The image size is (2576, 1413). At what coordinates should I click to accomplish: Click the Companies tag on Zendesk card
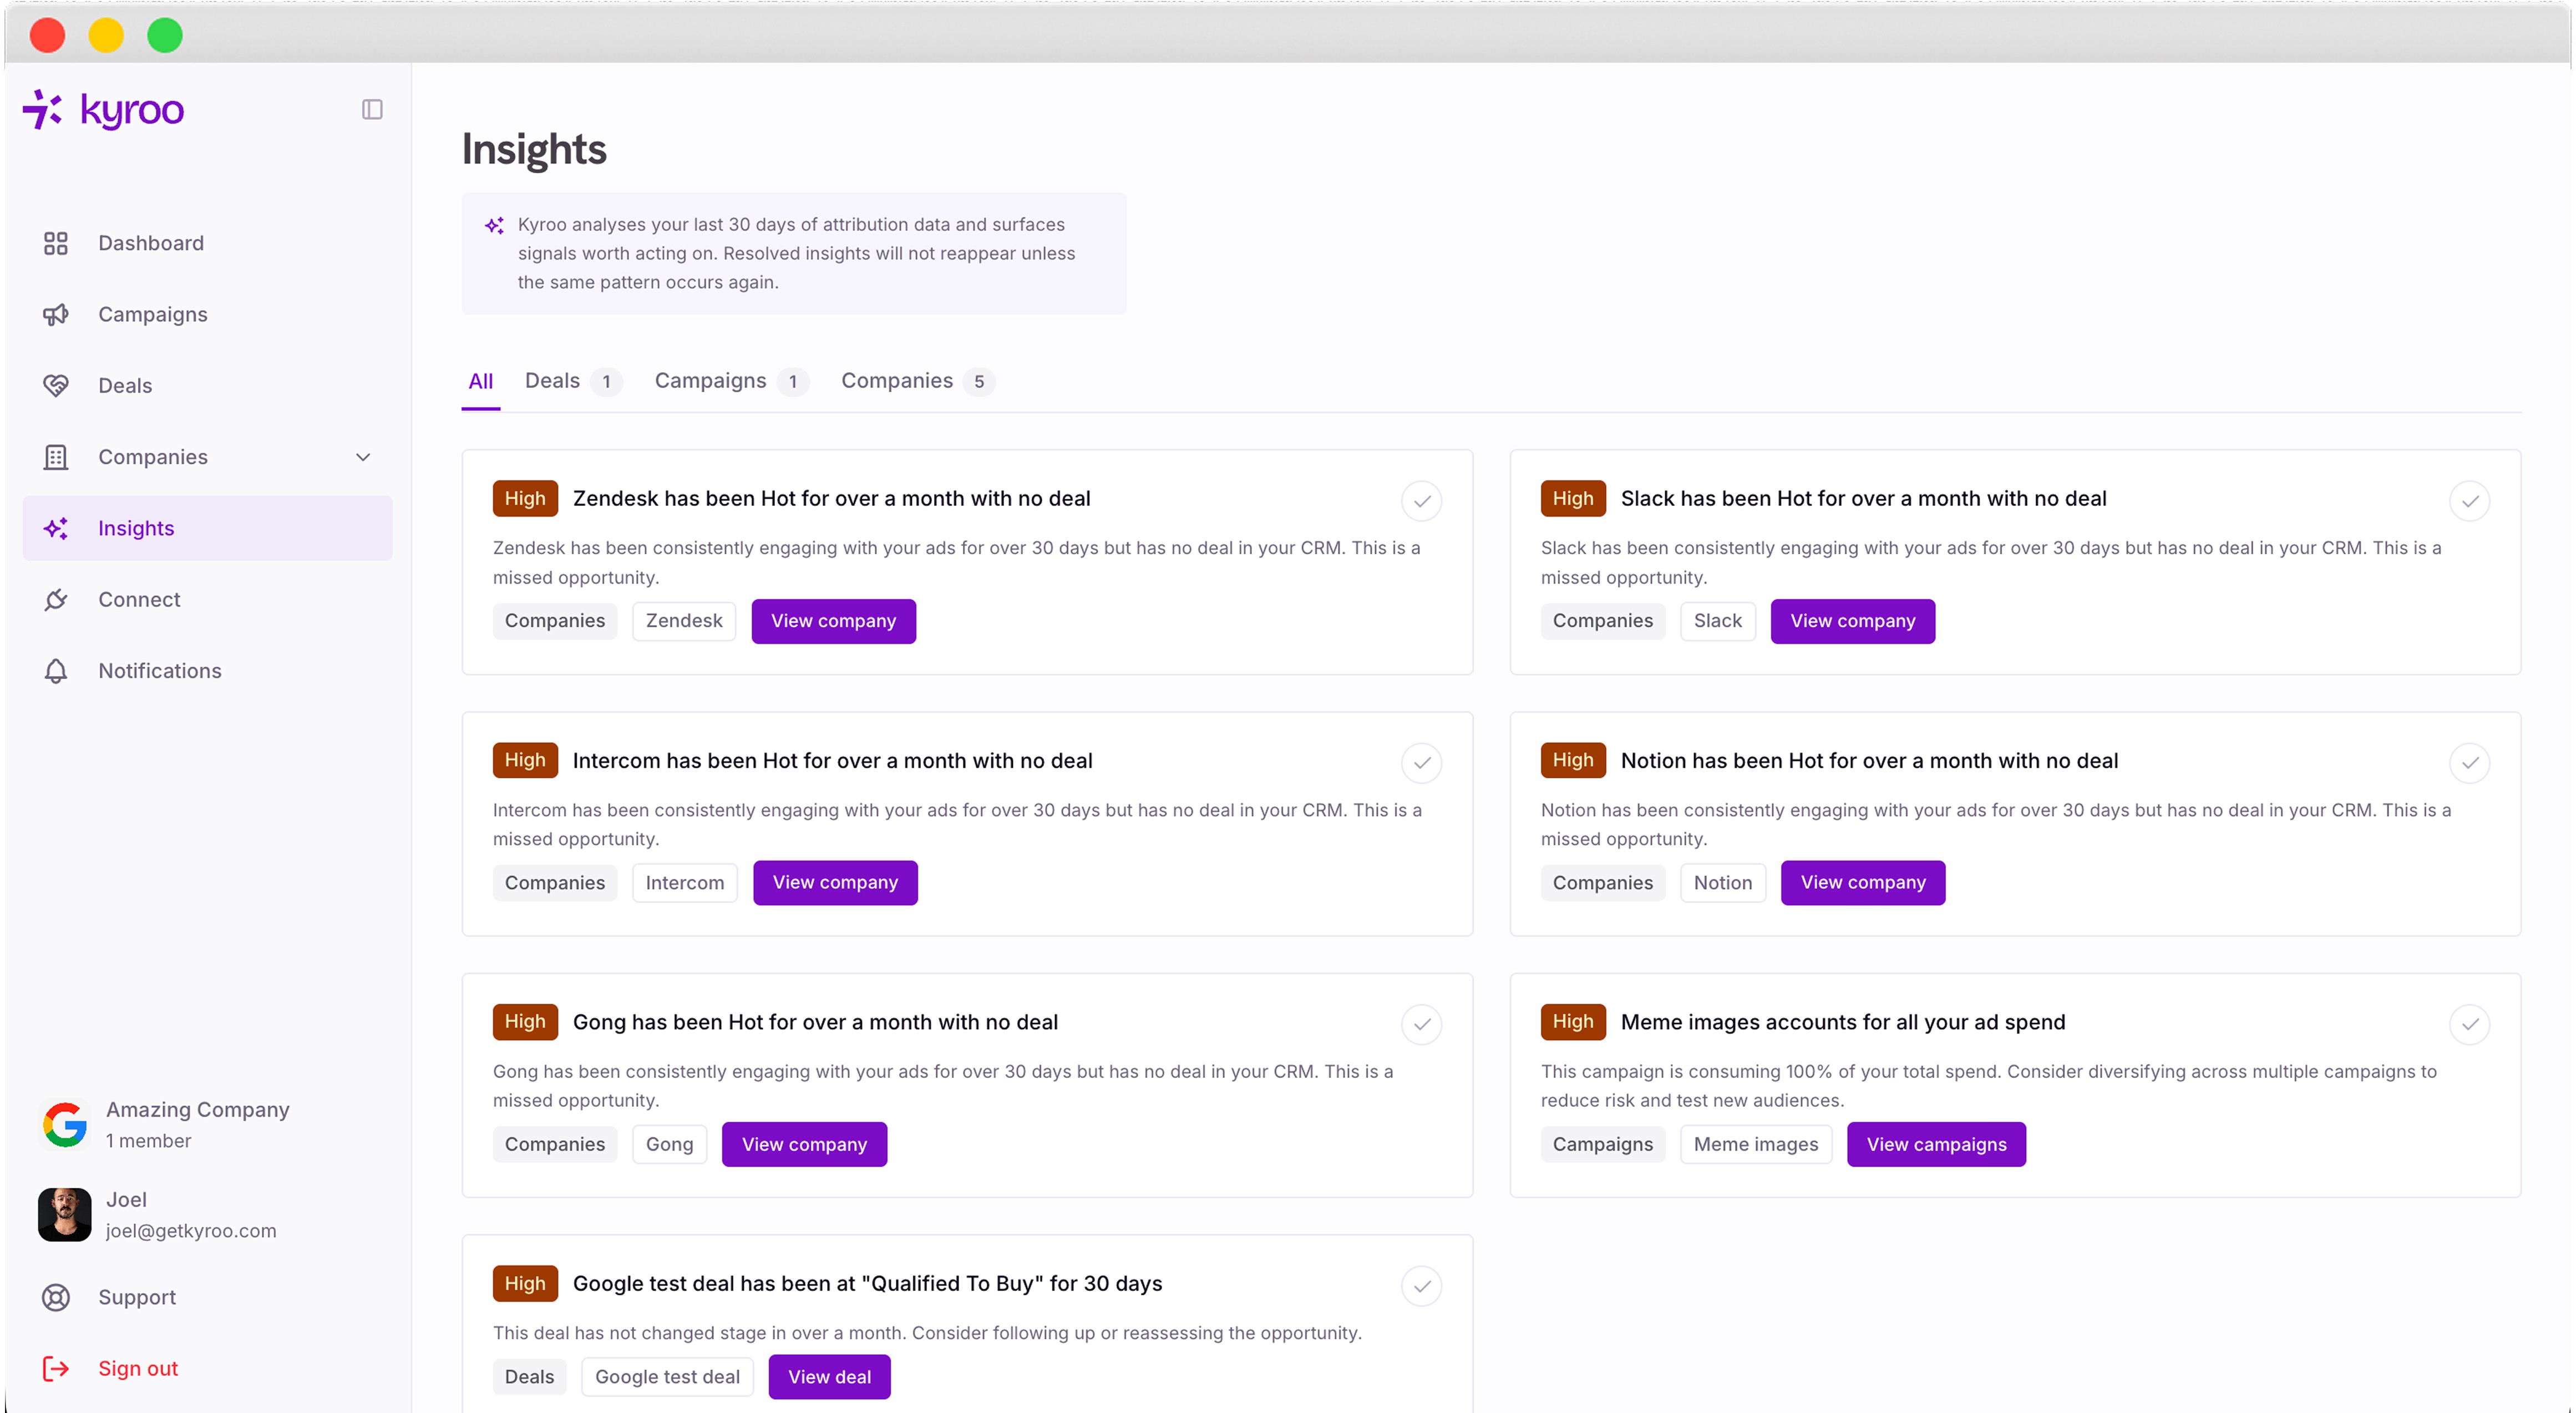tap(555, 621)
